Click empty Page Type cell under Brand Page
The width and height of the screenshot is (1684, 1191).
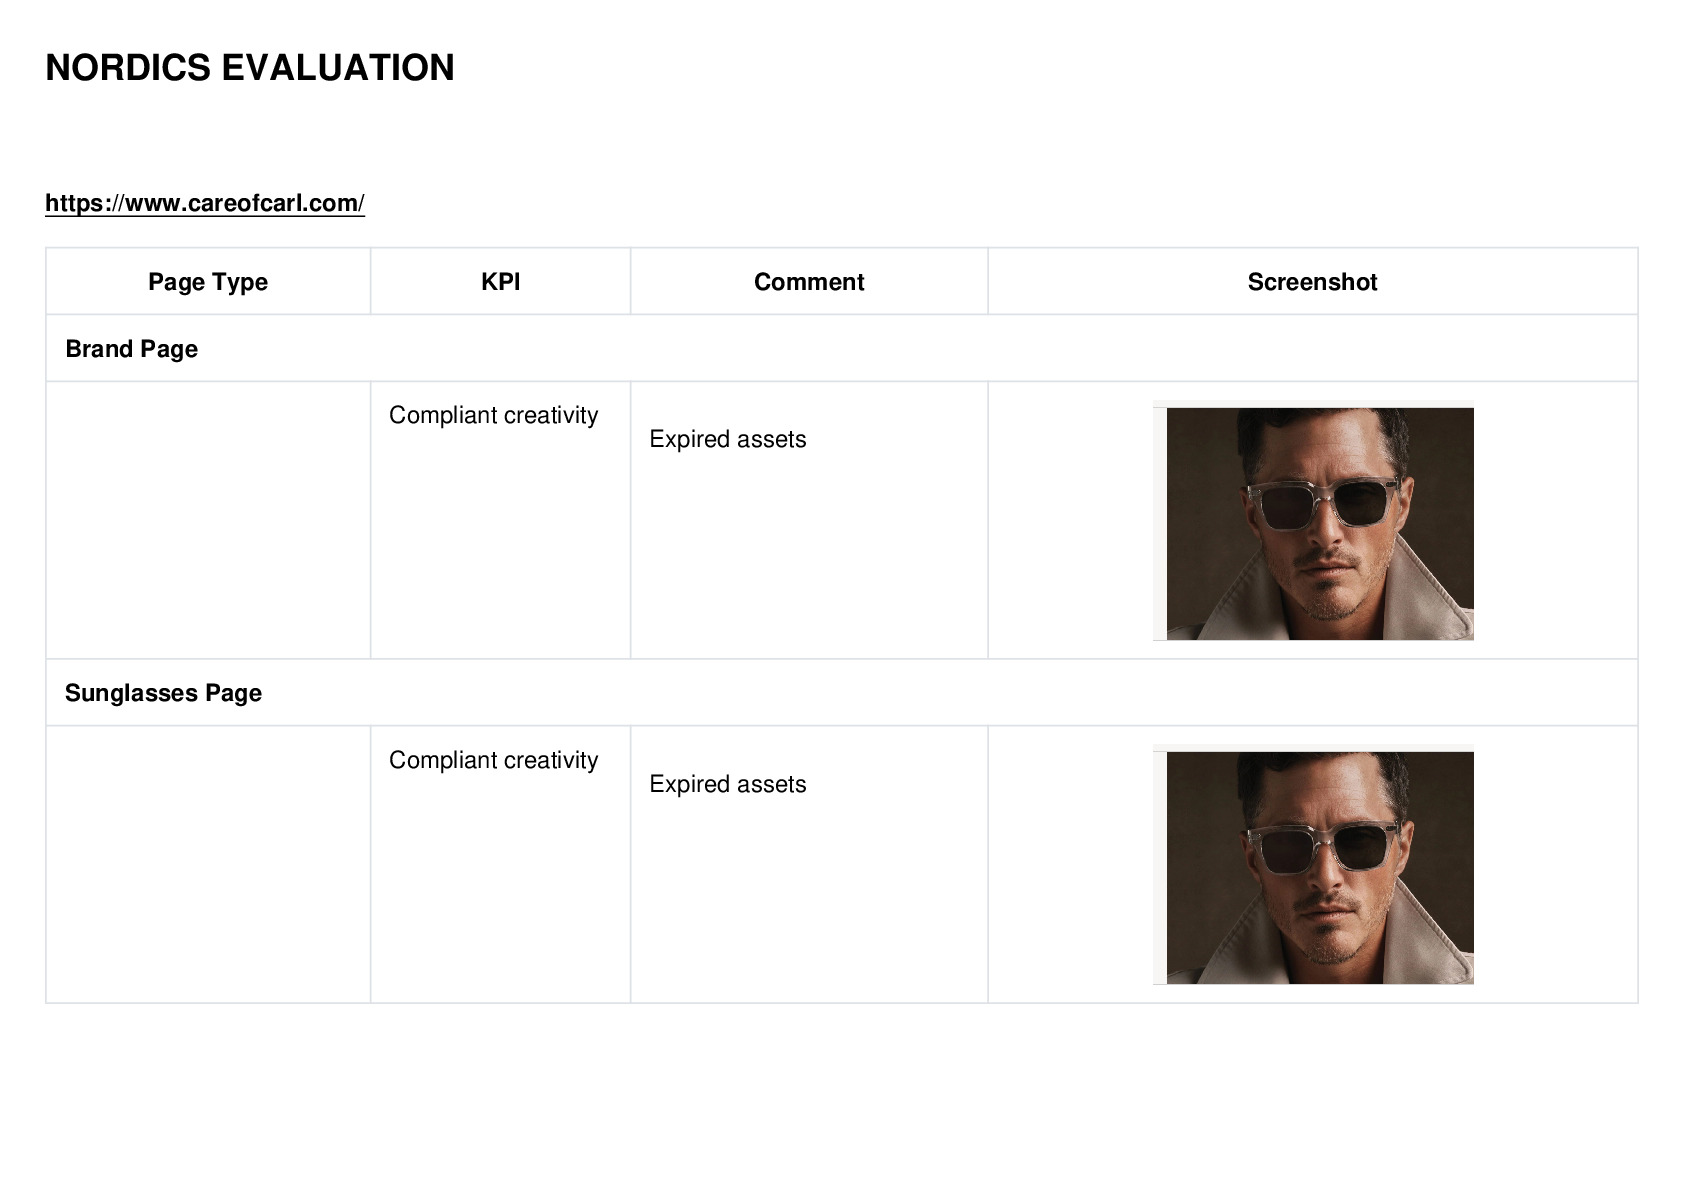(x=208, y=520)
